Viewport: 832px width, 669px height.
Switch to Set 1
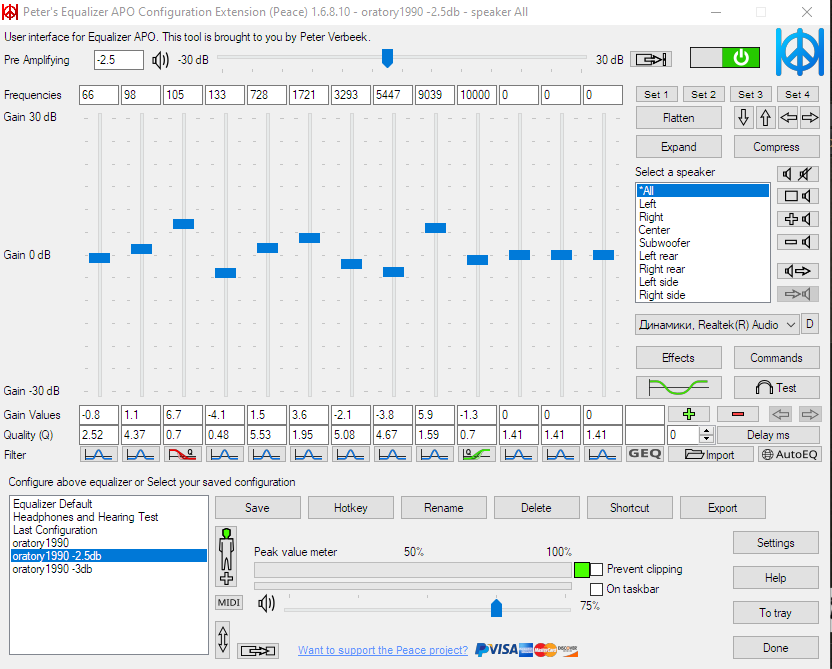(657, 94)
